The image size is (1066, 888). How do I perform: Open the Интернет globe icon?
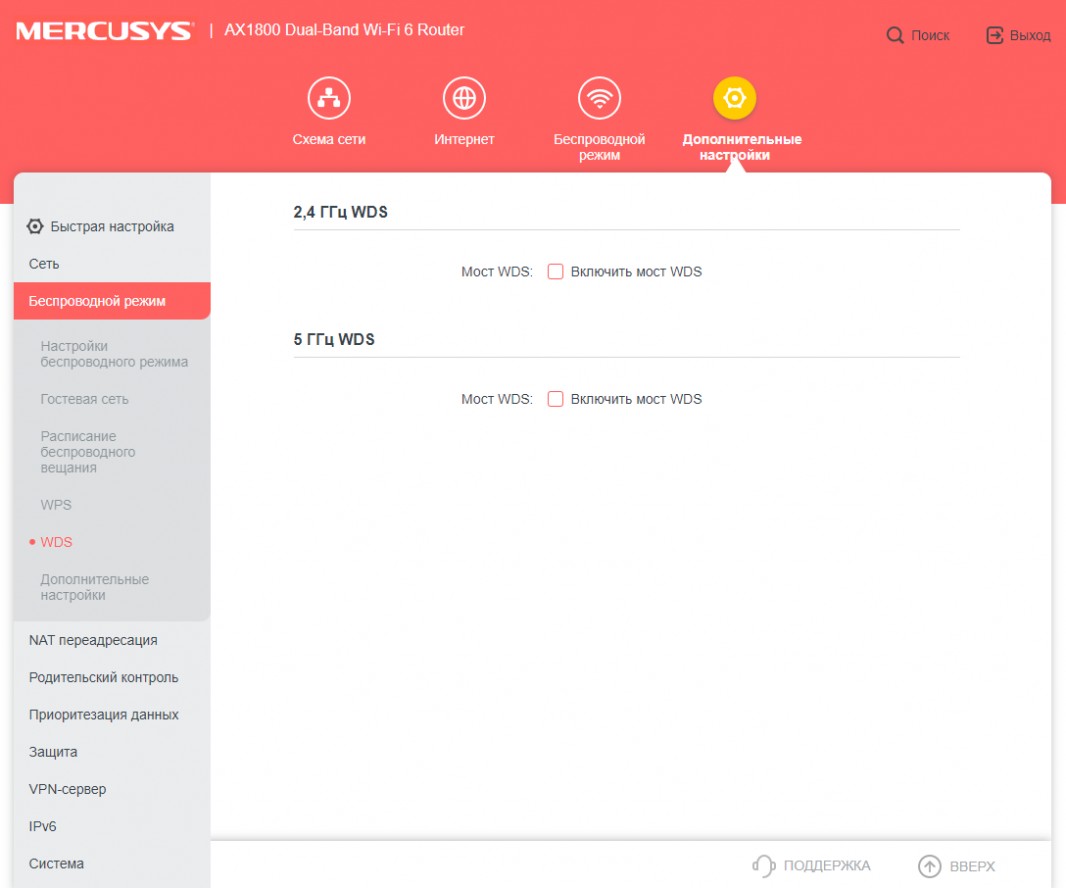(x=464, y=98)
